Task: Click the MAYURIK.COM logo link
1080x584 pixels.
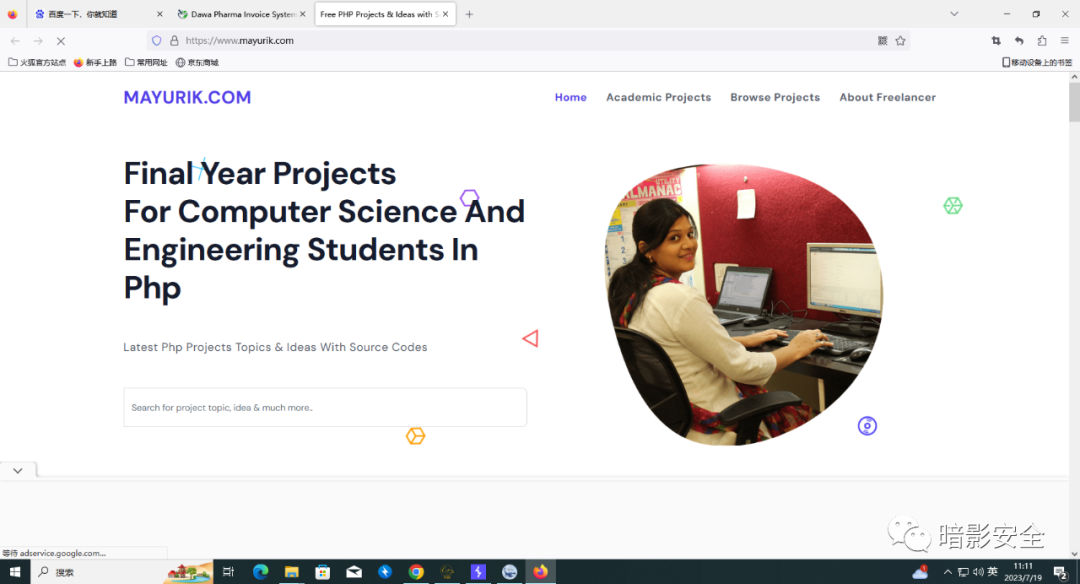Action: [x=187, y=97]
